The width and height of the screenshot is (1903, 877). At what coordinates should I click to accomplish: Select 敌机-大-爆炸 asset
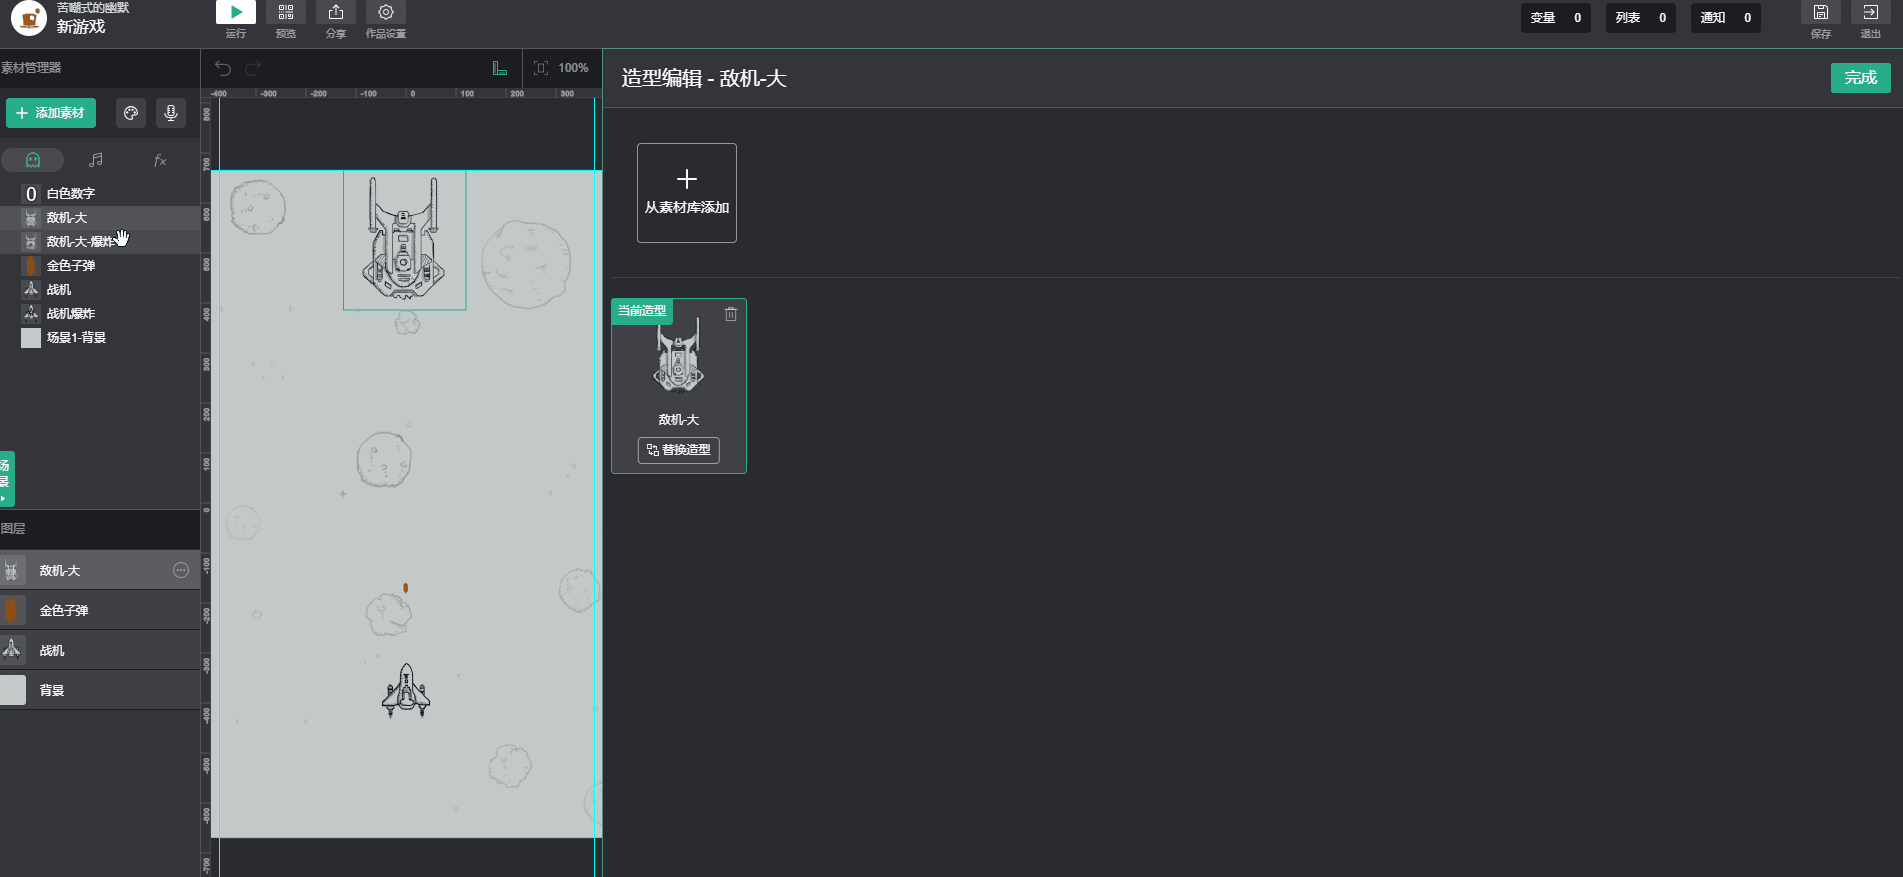click(100, 242)
